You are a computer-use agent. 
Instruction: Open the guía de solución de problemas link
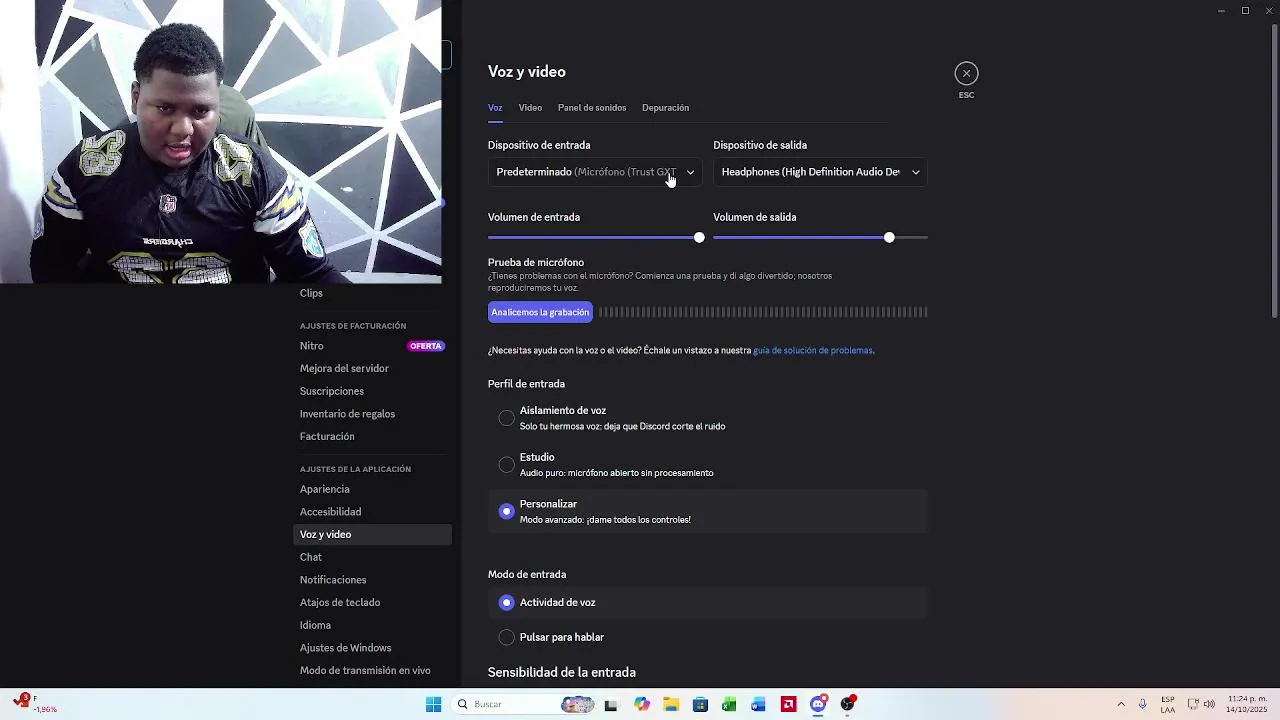coord(813,351)
